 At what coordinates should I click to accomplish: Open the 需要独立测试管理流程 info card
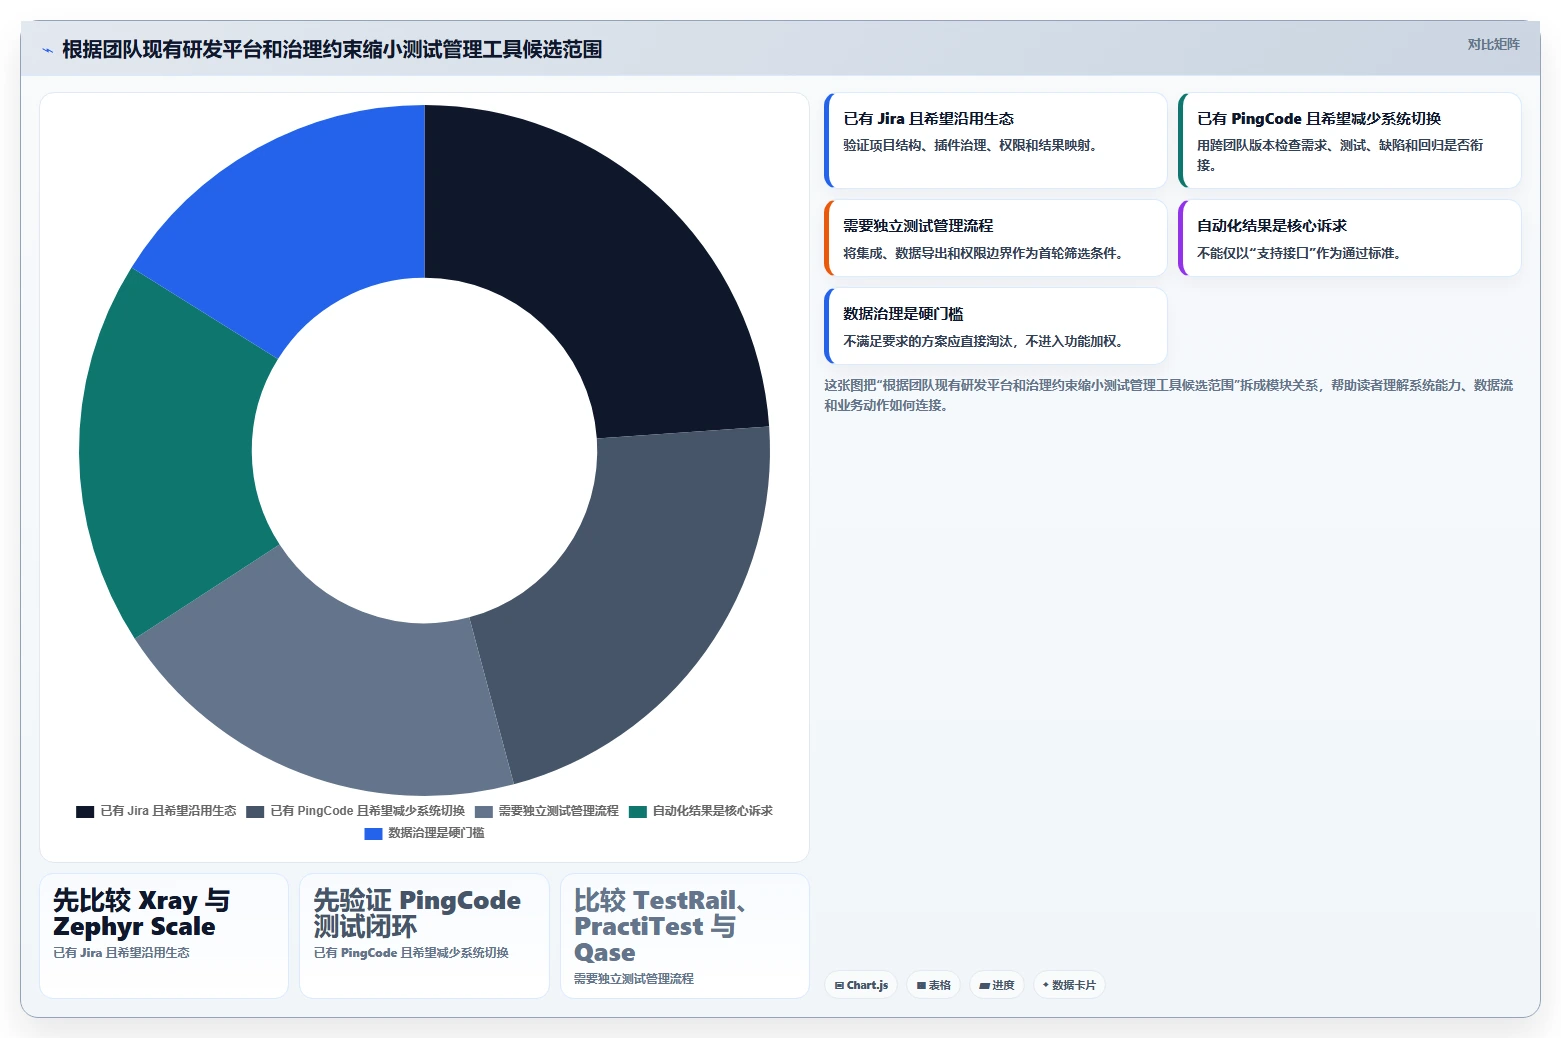996,238
